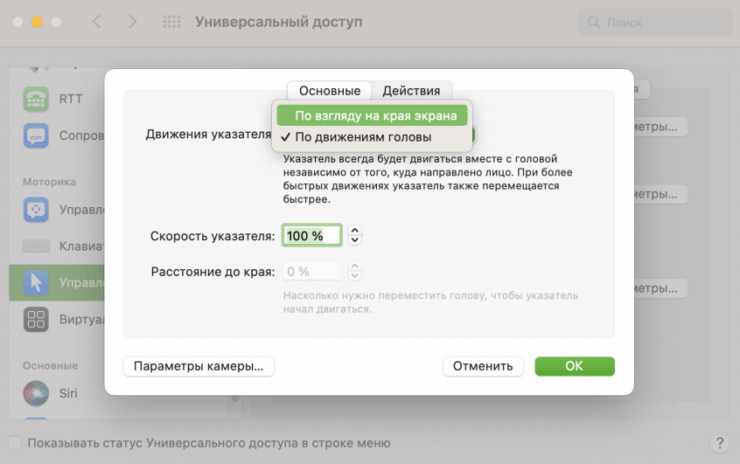Open the Действия tab
Image resolution: width=740 pixels, height=464 pixels.
point(411,91)
